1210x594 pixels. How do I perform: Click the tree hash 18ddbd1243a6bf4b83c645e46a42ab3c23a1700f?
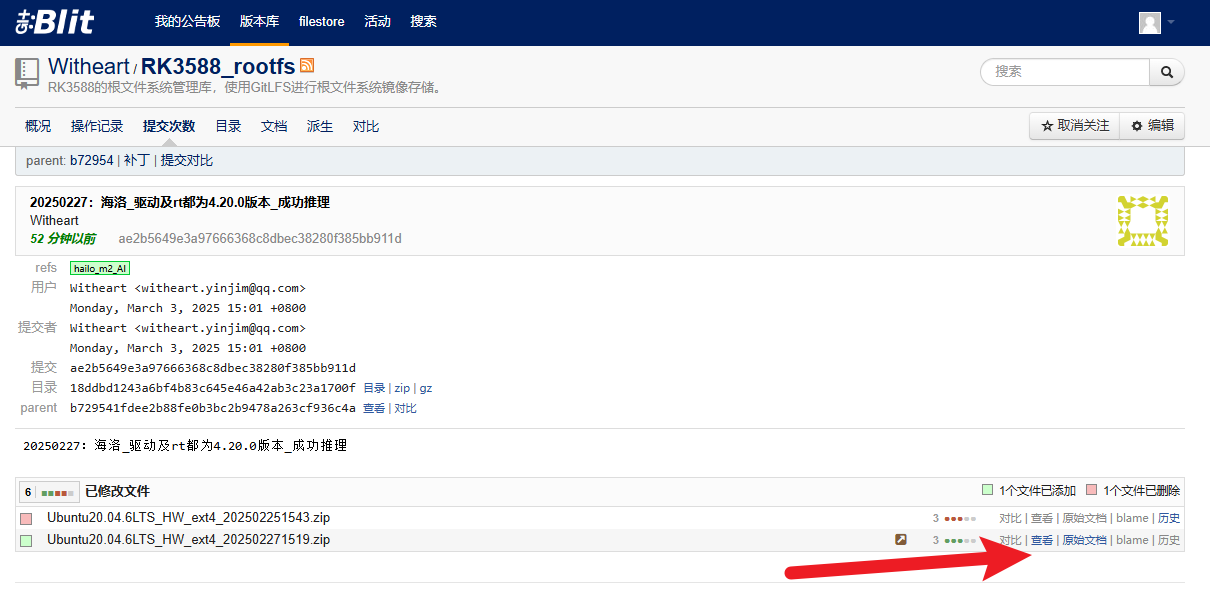[213, 388]
